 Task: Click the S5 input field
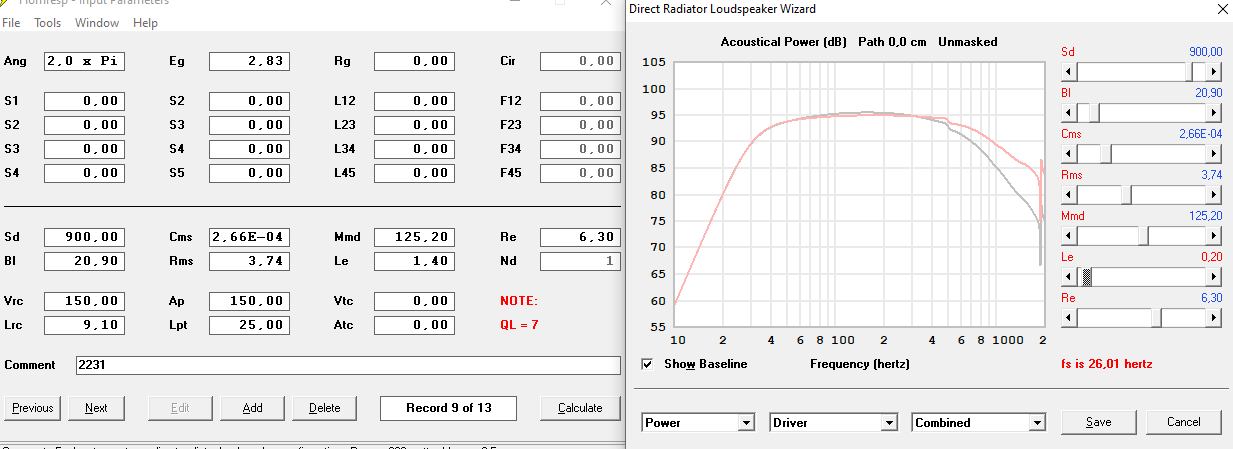pos(249,173)
